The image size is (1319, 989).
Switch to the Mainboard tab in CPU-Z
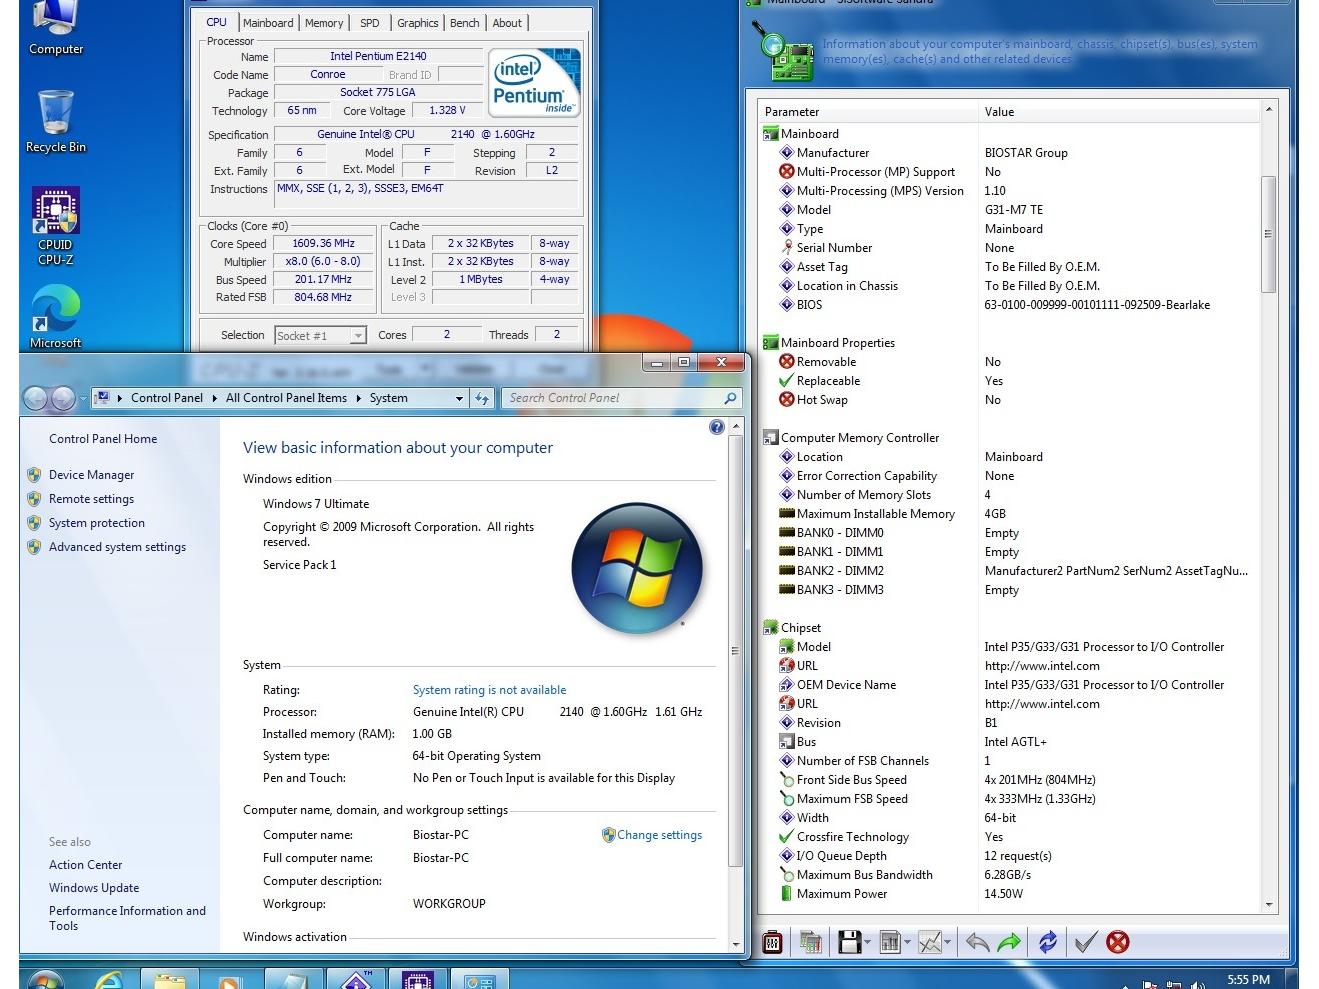(268, 23)
